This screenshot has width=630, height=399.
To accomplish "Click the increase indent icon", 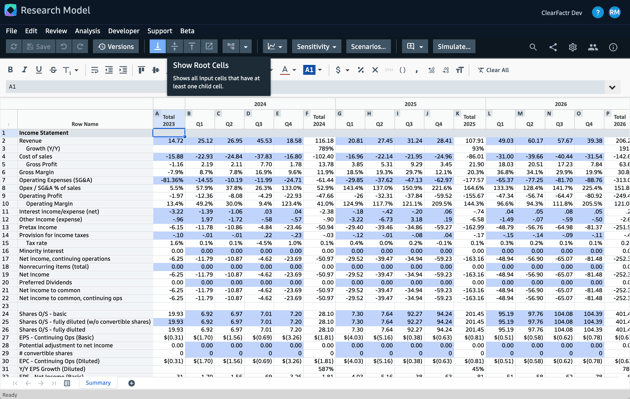I will pos(123,70).
